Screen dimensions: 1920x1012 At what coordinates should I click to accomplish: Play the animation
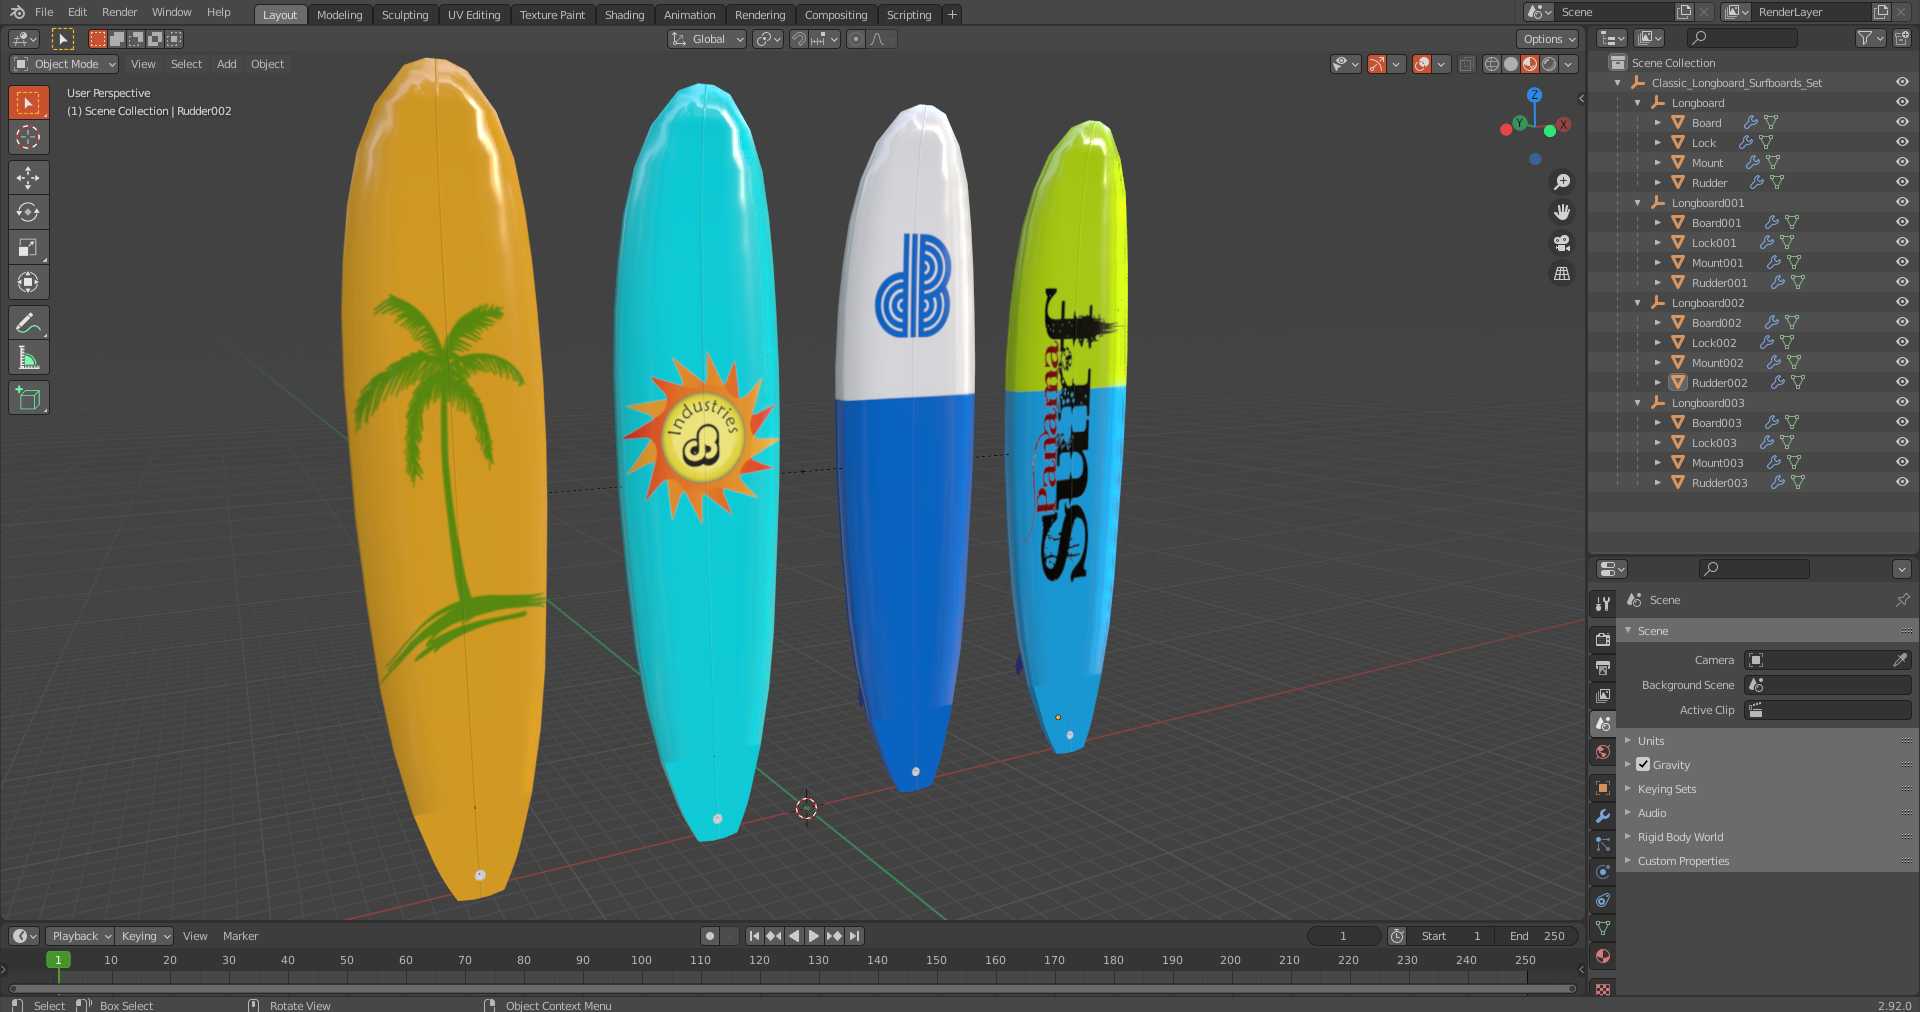[814, 936]
